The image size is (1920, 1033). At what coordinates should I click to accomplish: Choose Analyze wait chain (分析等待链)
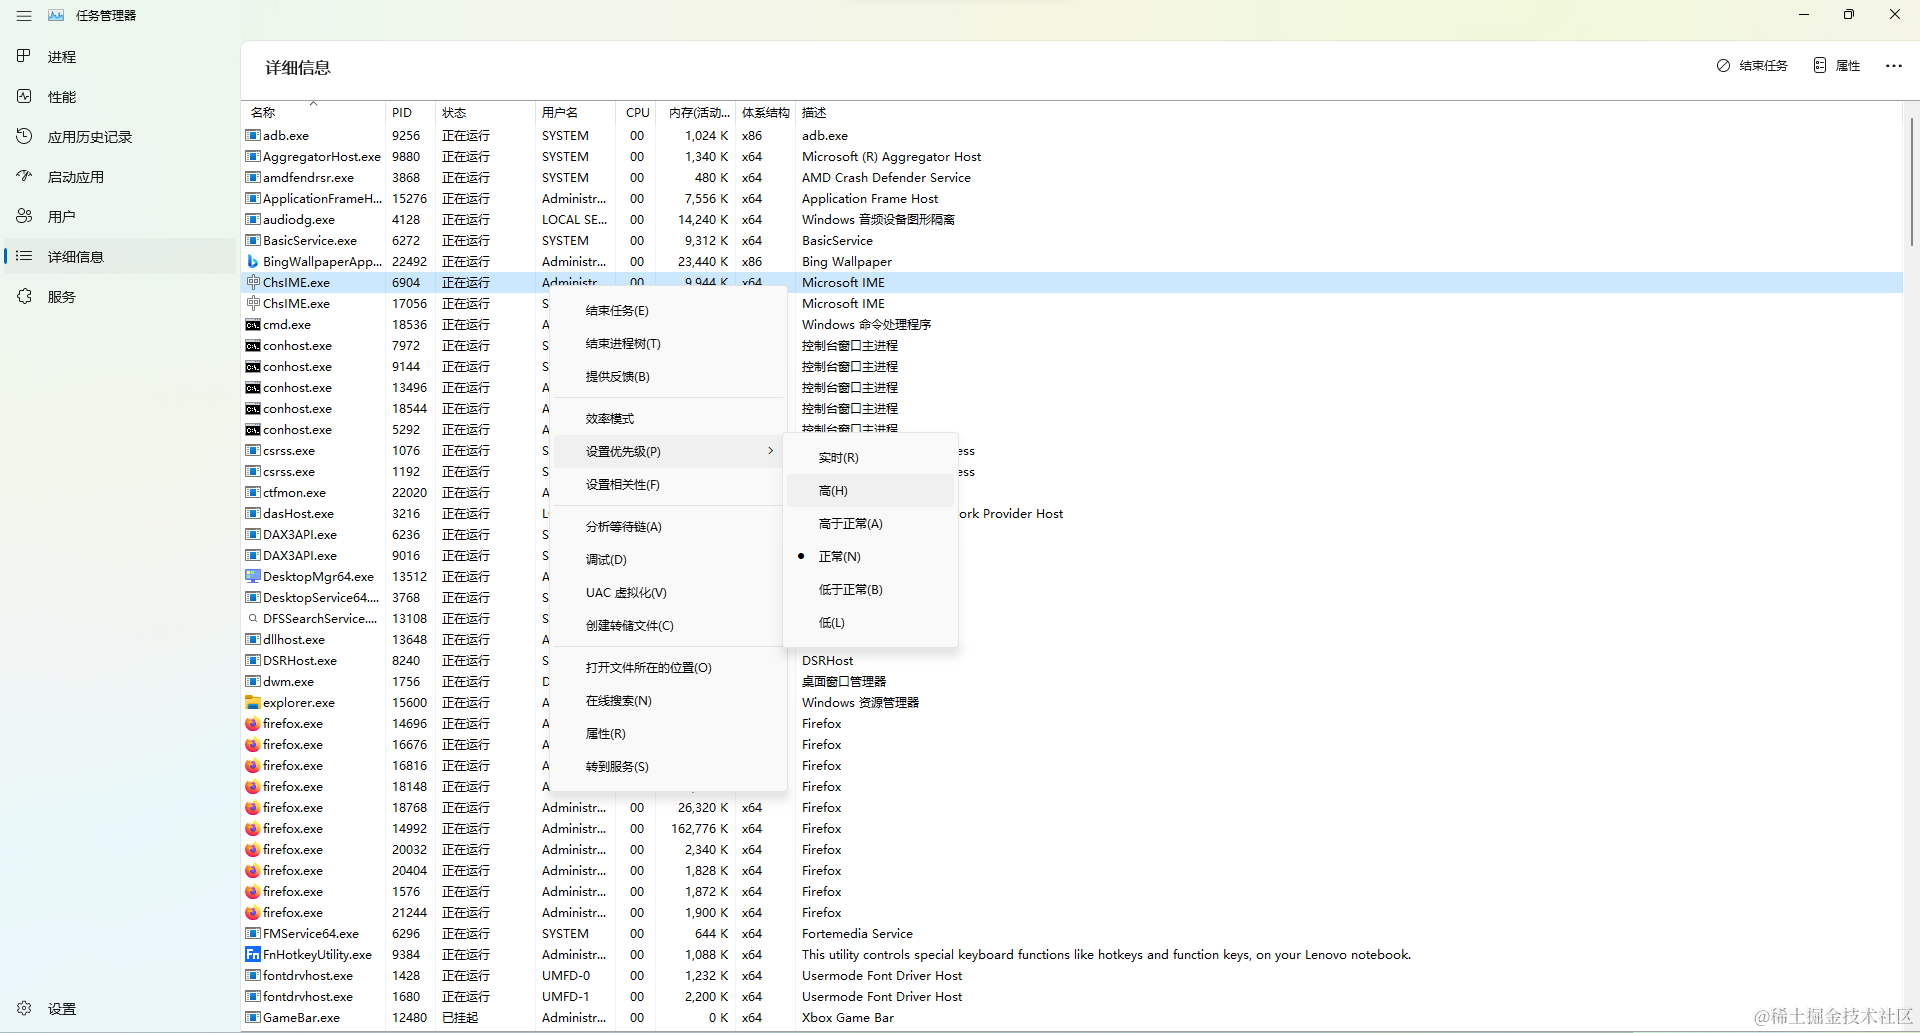(668, 527)
